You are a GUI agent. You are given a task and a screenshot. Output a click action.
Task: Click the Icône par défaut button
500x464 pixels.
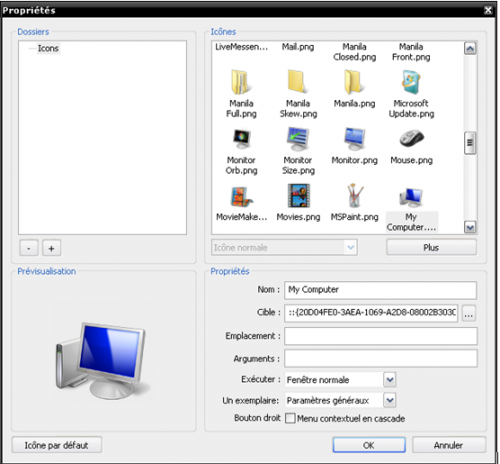(x=57, y=445)
